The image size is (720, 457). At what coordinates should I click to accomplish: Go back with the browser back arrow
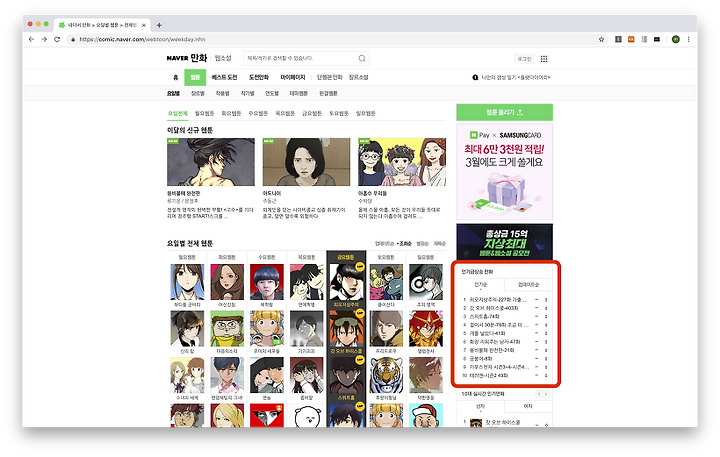point(31,39)
